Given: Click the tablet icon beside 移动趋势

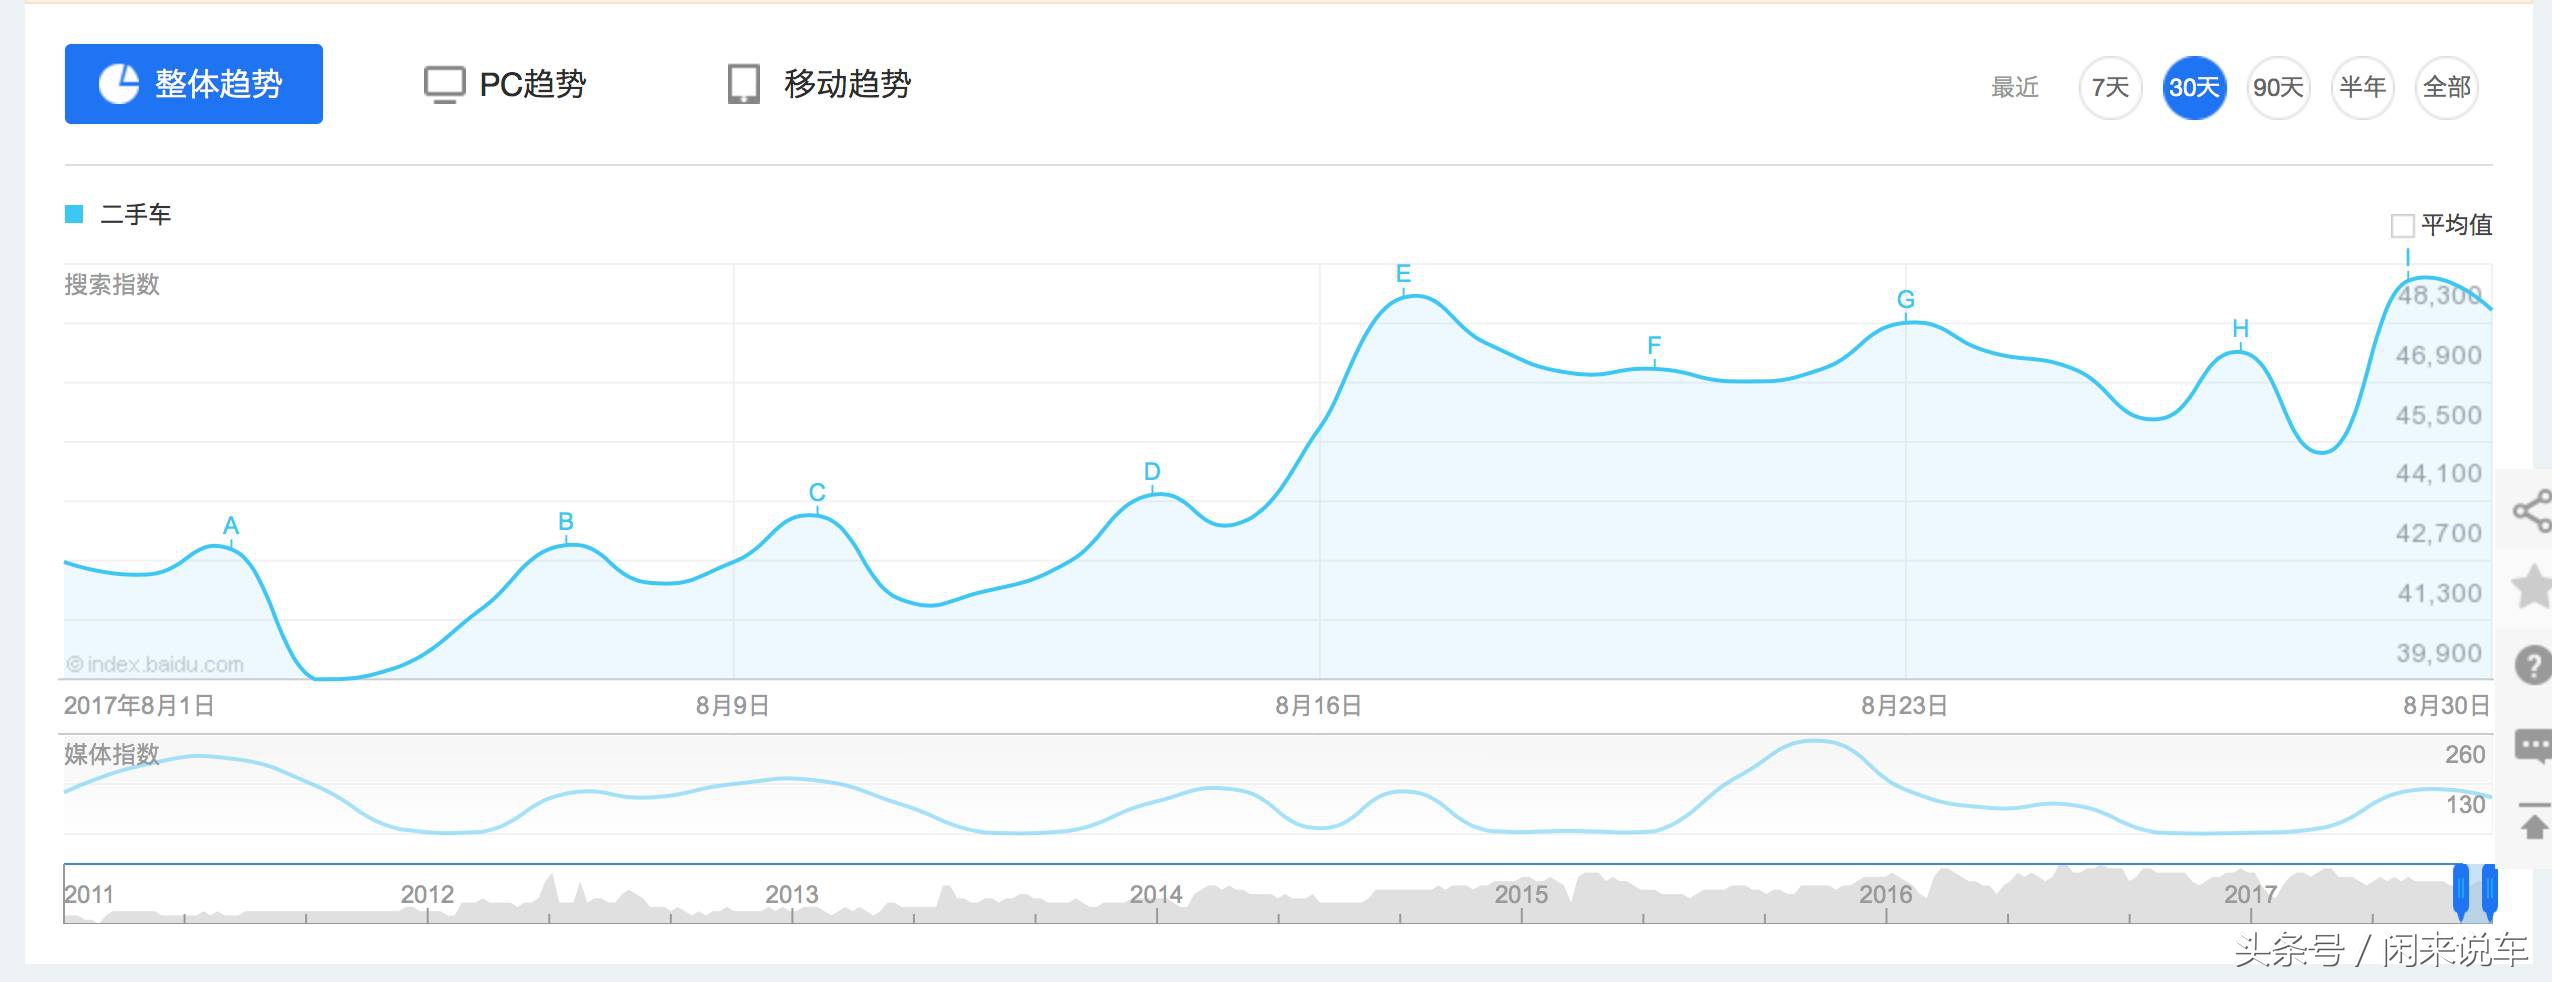Looking at the screenshot, I should click(744, 85).
